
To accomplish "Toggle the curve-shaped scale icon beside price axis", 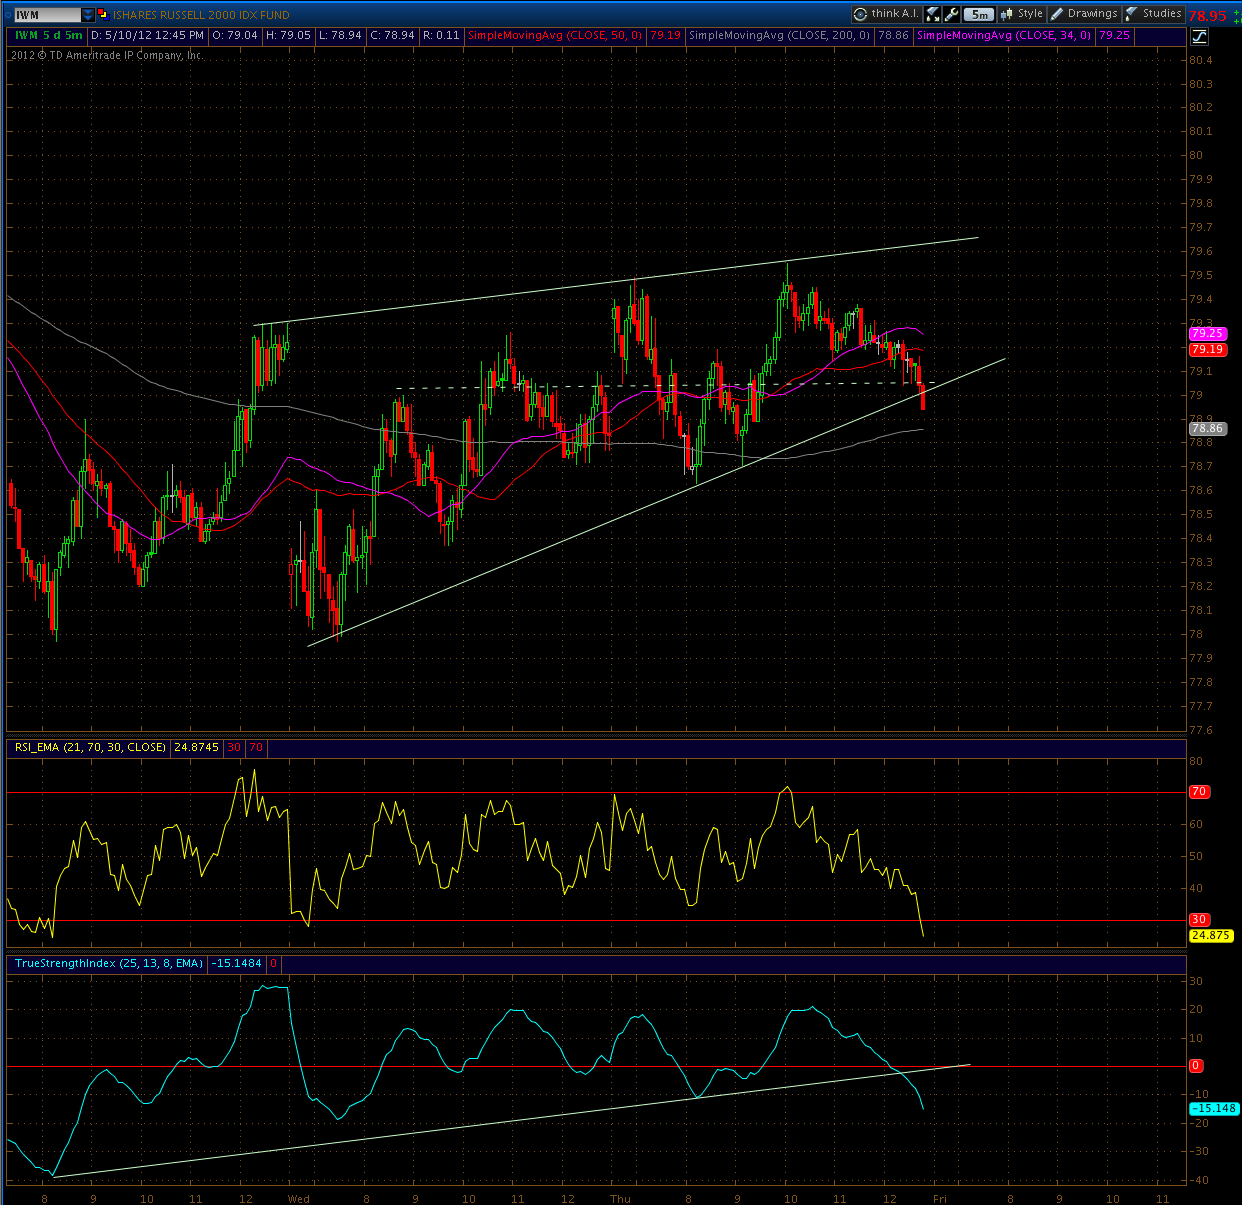I will [x=1199, y=37].
